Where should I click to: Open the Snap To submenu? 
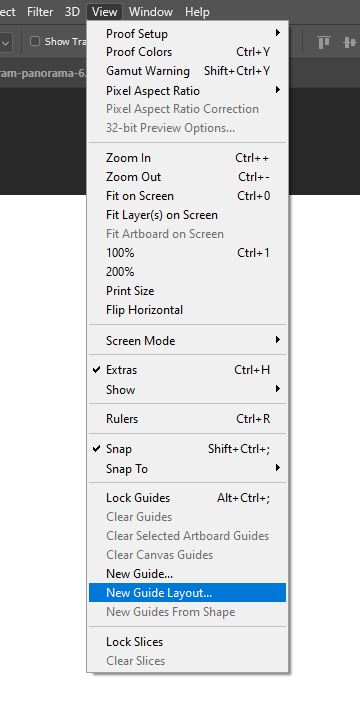click(187, 469)
